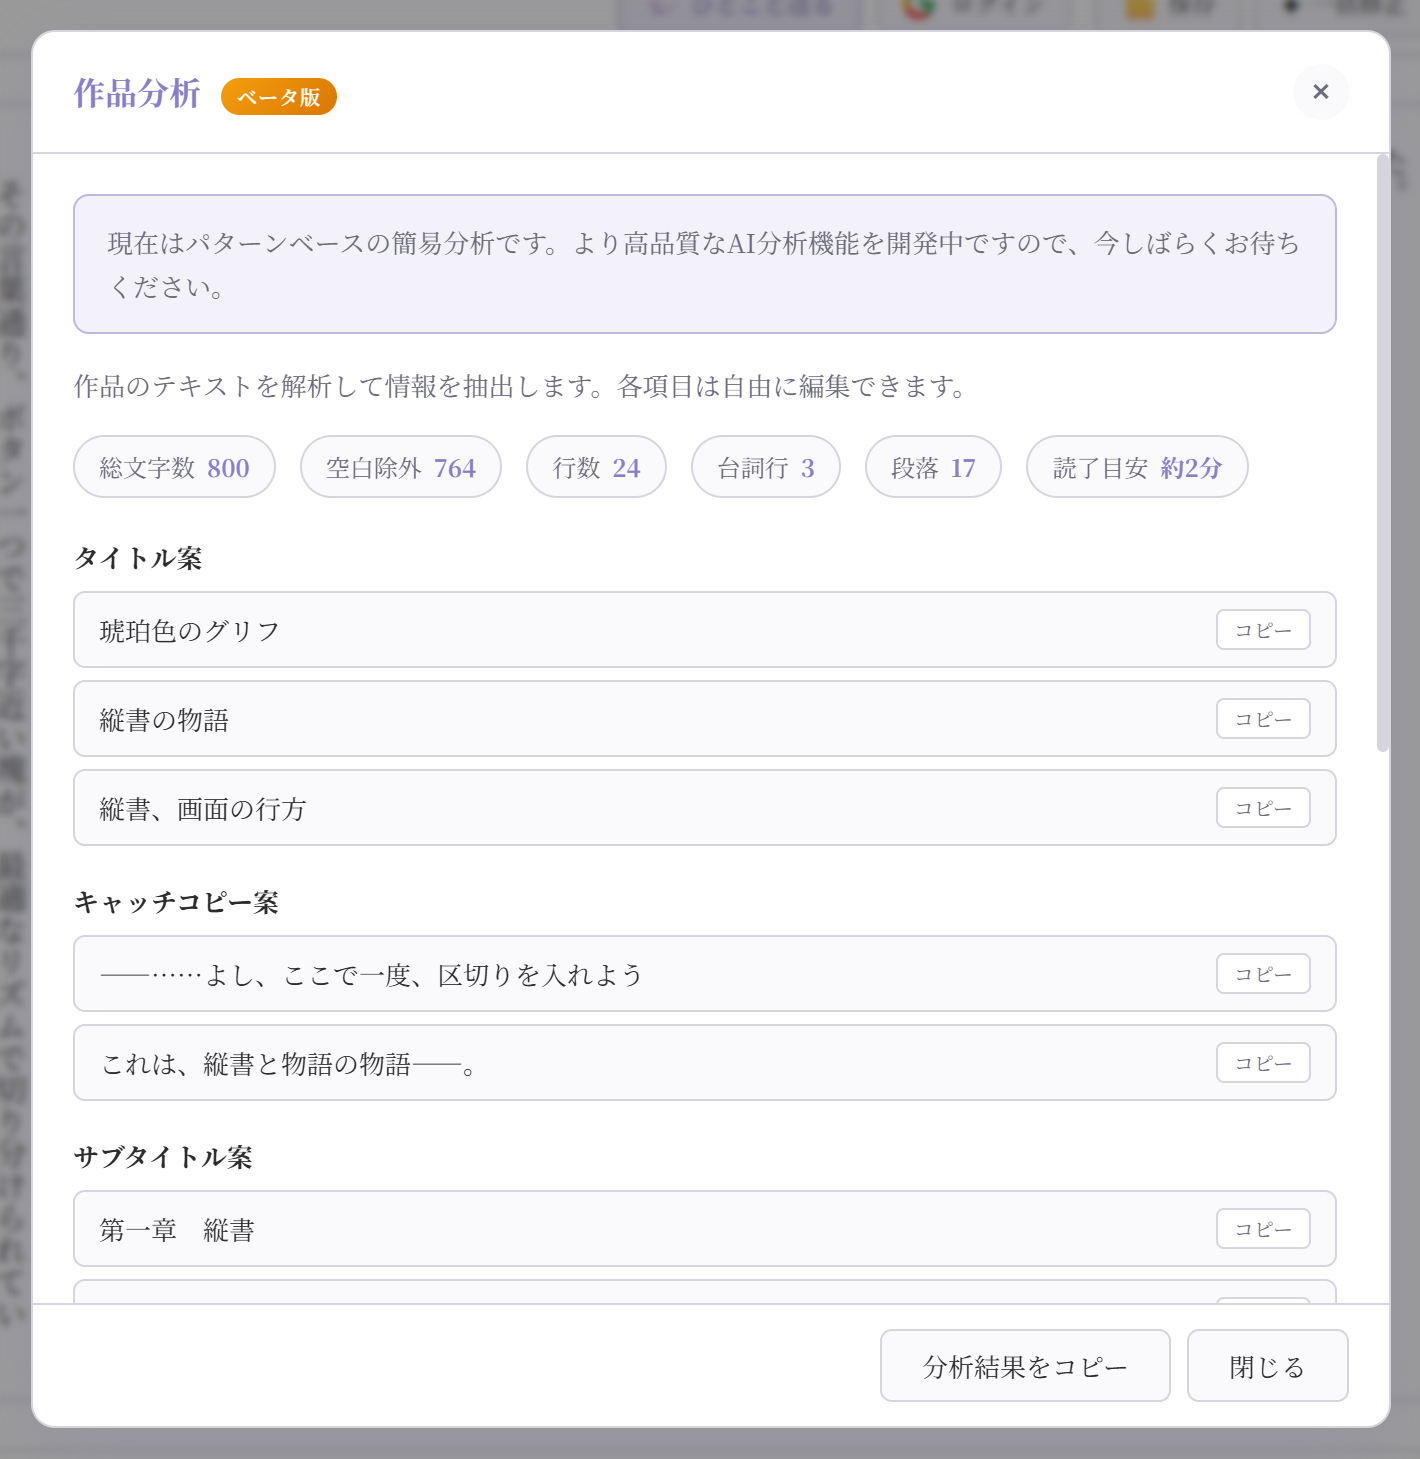Image resolution: width=1420 pixels, height=1459 pixels.
Task: Select the 総文字数 800 stat chip
Action: click(174, 466)
